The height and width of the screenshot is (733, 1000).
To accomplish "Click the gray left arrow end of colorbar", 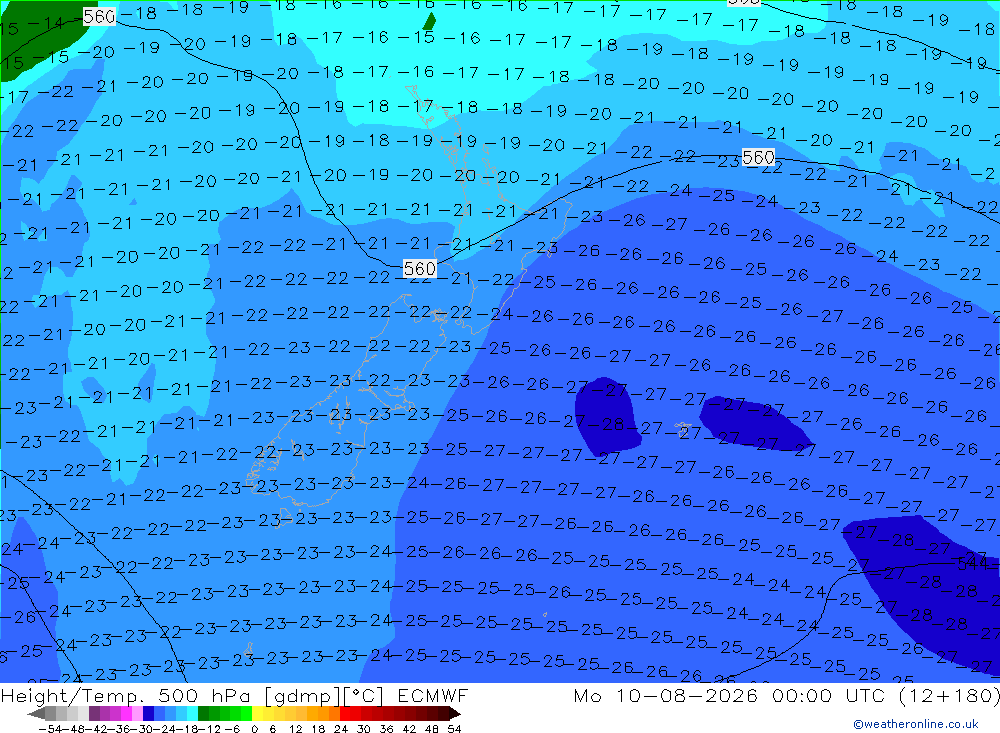I will coord(36,714).
